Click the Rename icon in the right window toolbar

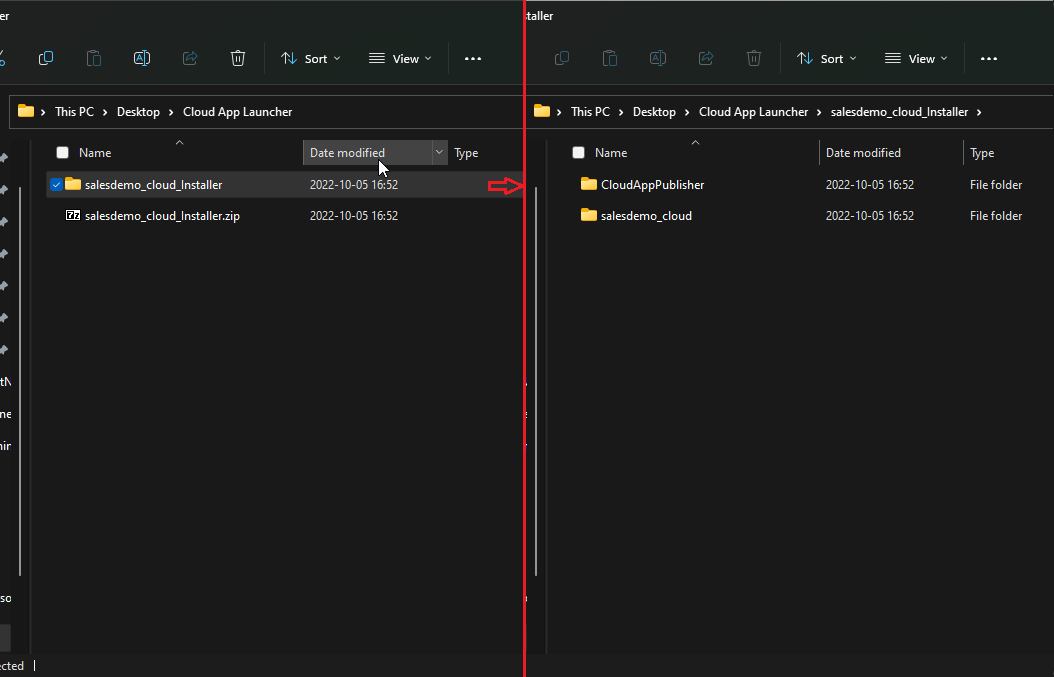[658, 58]
